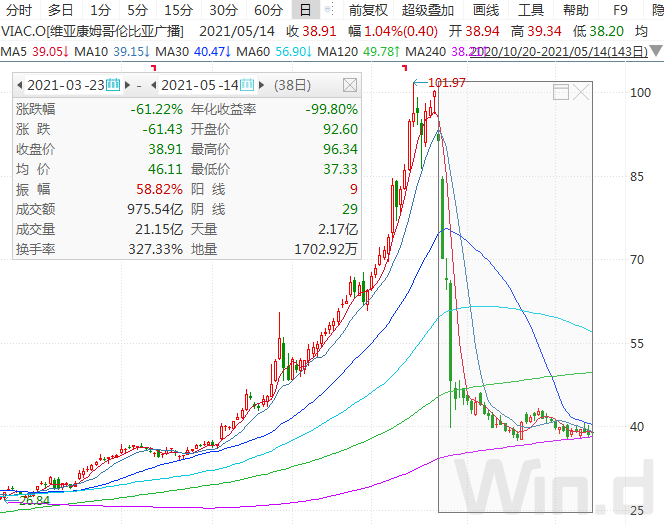Click the MA30 40.47 indicator label
The image size is (664, 525).
coord(193,51)
